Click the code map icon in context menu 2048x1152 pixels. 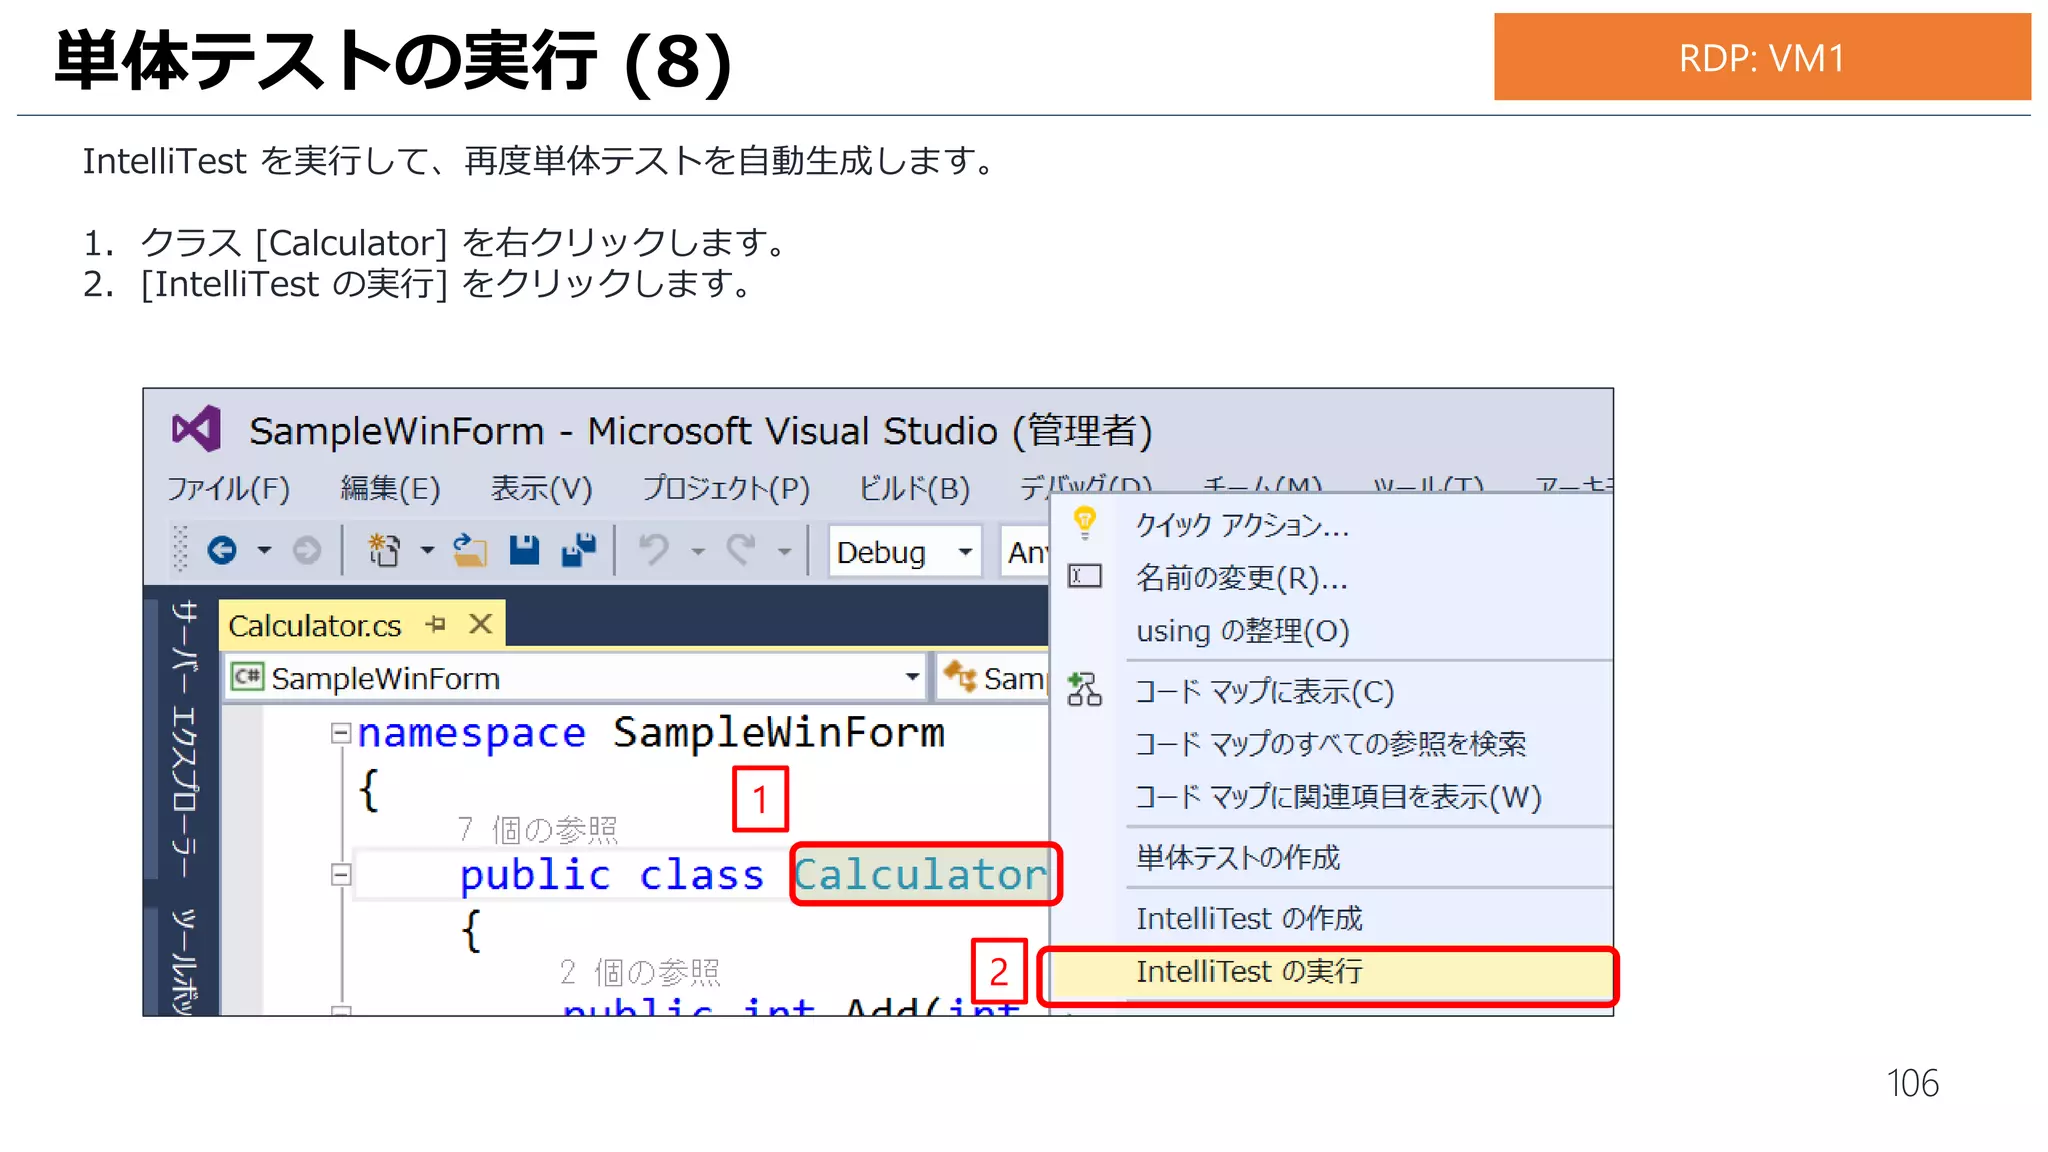pos(1084,689)
